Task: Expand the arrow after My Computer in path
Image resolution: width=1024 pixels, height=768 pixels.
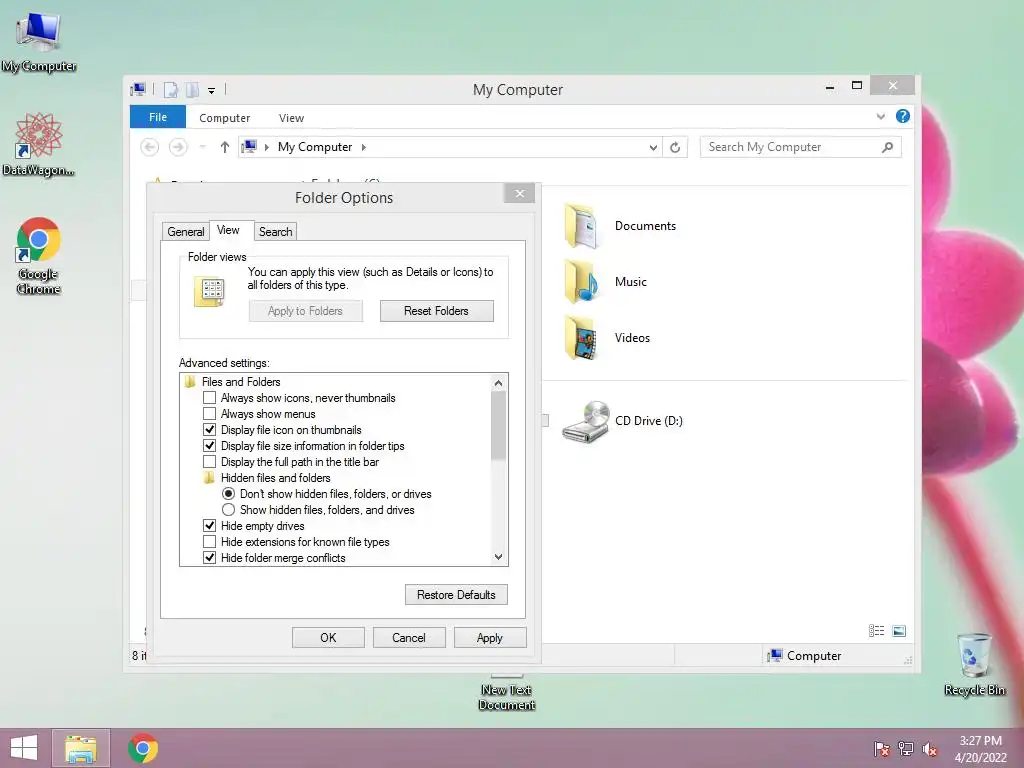Action: 364,148
